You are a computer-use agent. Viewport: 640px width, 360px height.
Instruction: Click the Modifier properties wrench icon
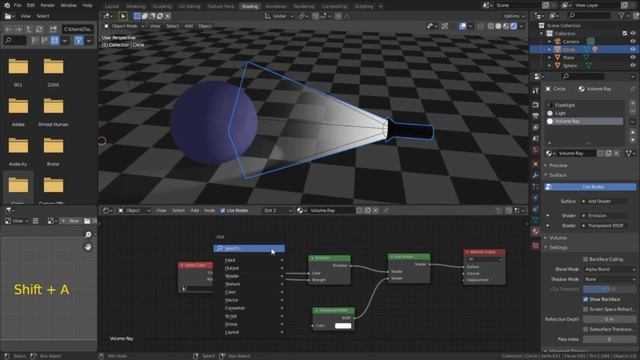click(536, 176)
